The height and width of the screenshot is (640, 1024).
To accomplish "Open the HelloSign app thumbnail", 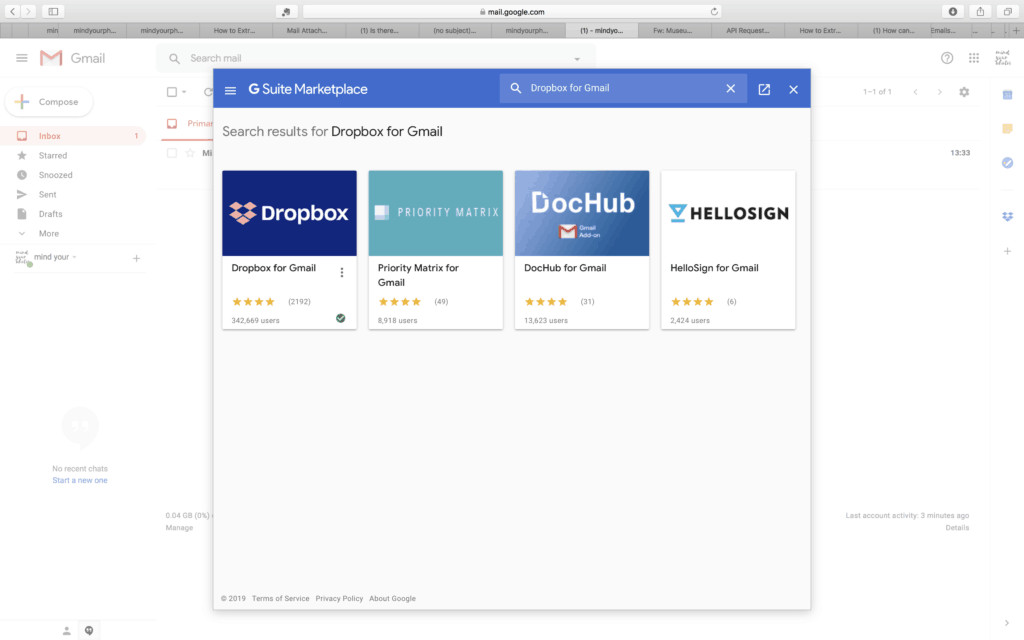I will 728,213.
